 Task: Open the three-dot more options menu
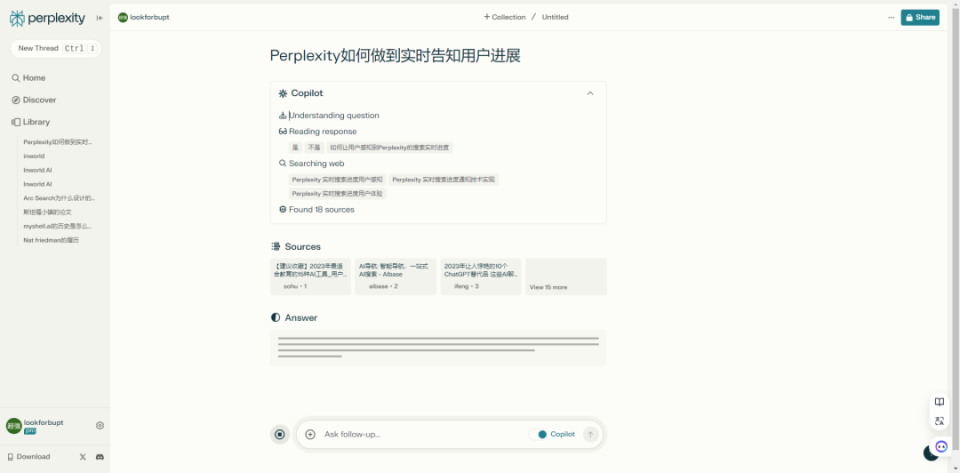pos(891,17)
